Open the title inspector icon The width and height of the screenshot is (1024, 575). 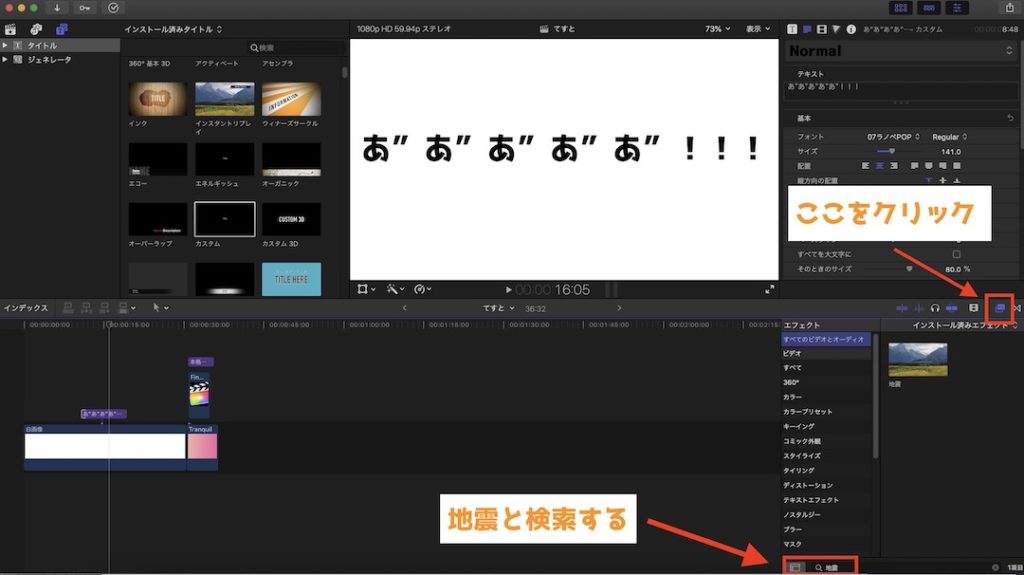[x=792, y=29]
